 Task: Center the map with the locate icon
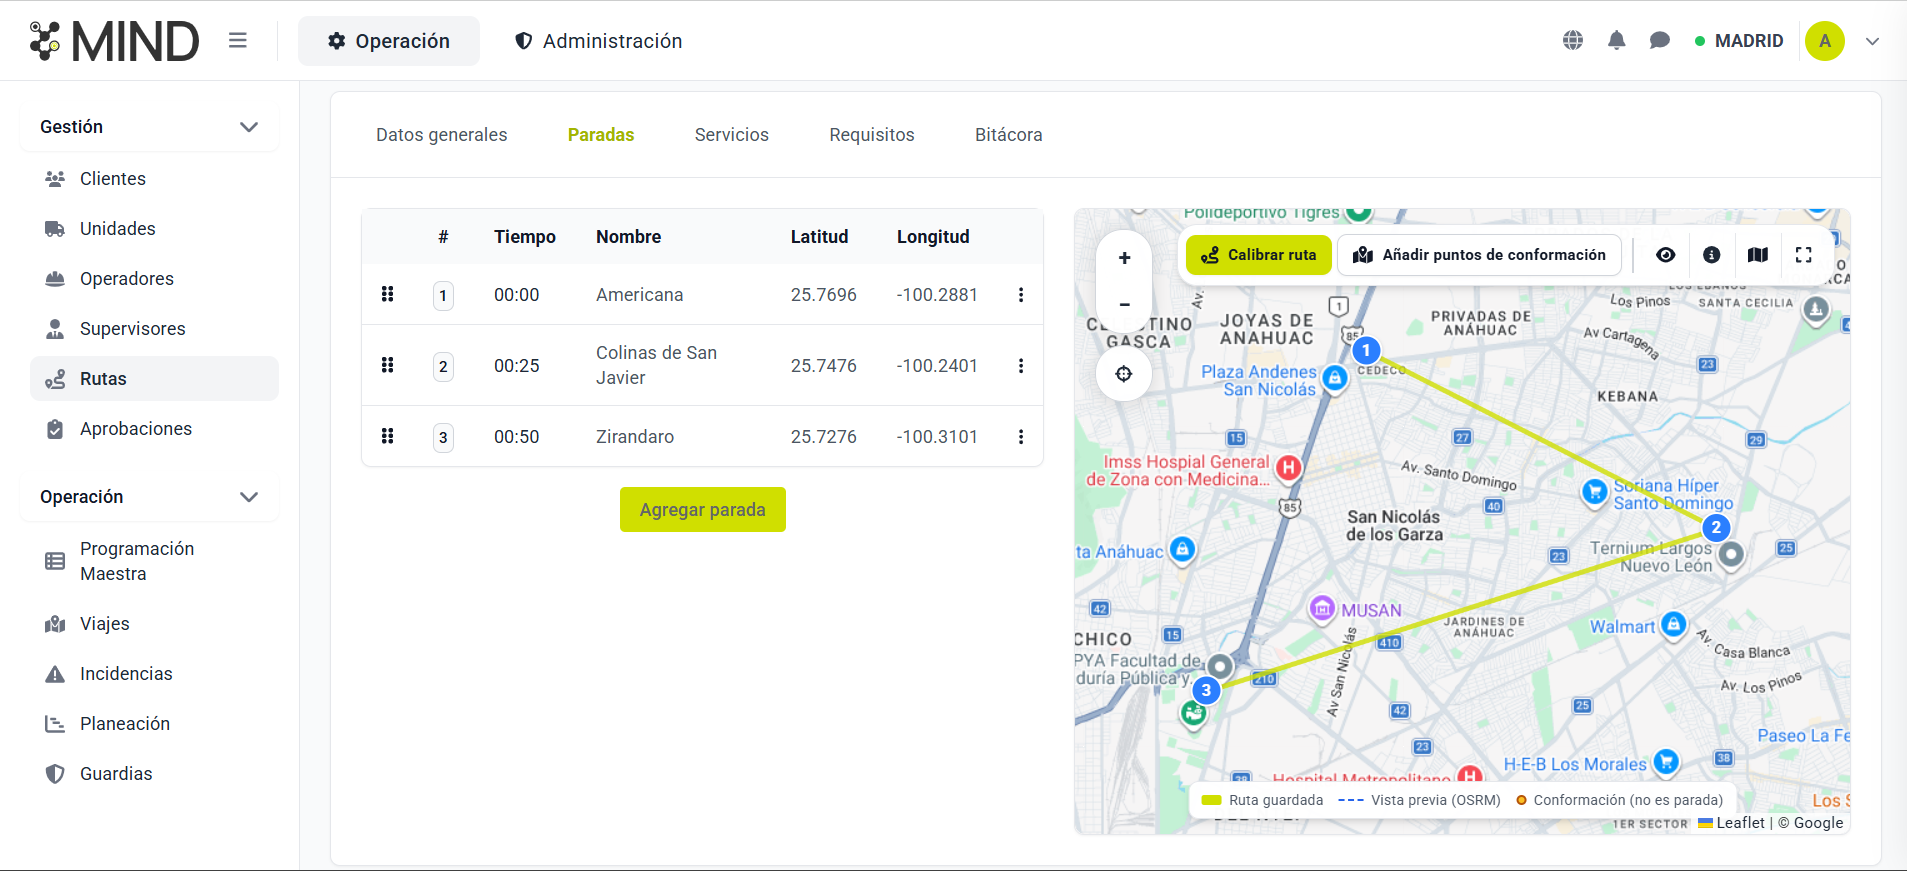click(1124, 374)
